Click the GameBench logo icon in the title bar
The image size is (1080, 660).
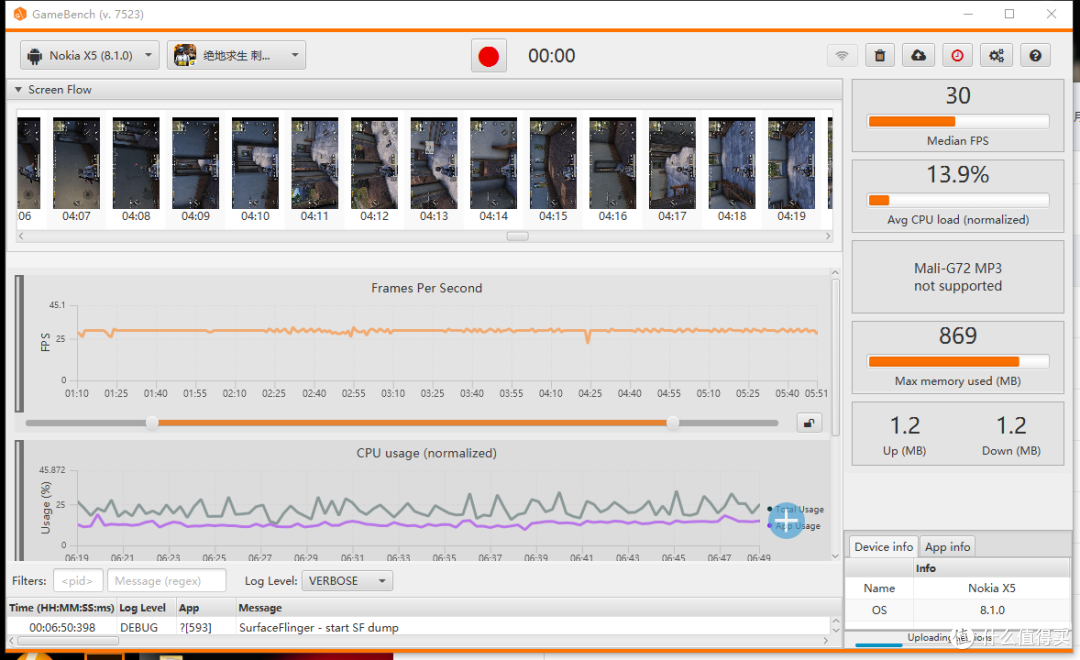[x=19, y=14]
